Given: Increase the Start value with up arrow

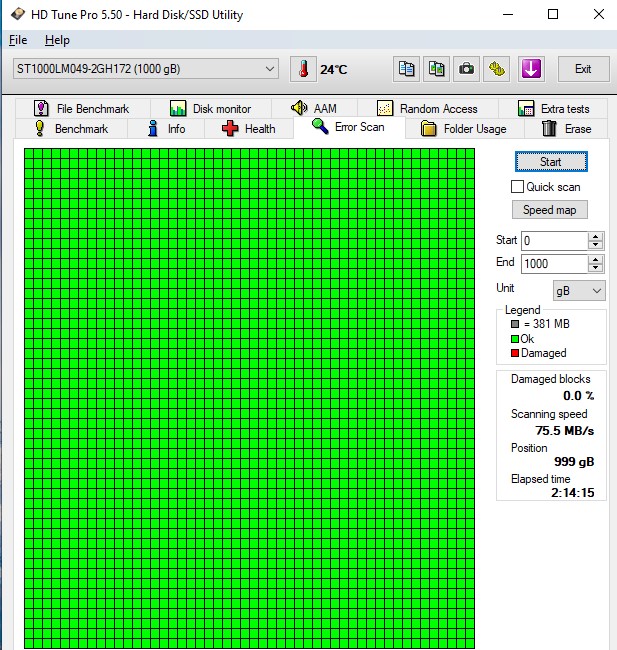Looking at the screenshot, I should 596,236.
